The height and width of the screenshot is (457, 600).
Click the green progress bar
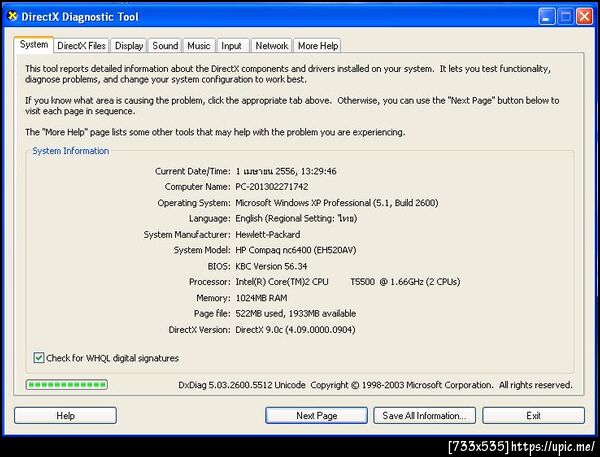pyautogui.click(x=67, y=385)
